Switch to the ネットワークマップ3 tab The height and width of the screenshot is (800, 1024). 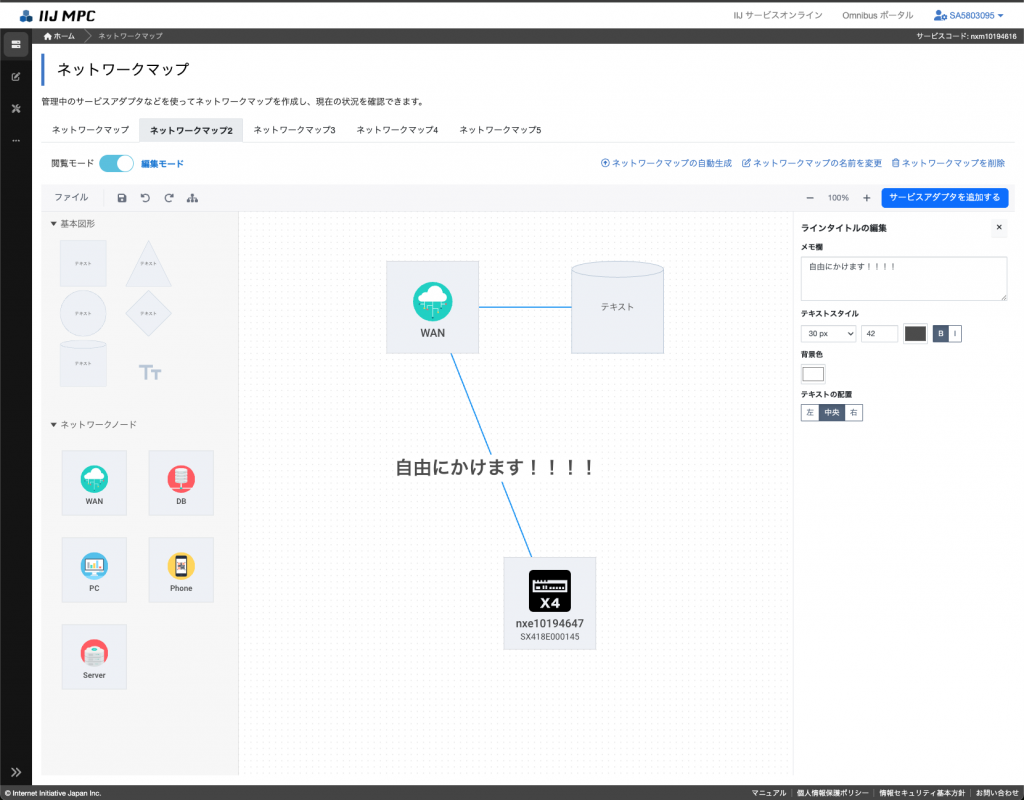[x=294, y=130]
